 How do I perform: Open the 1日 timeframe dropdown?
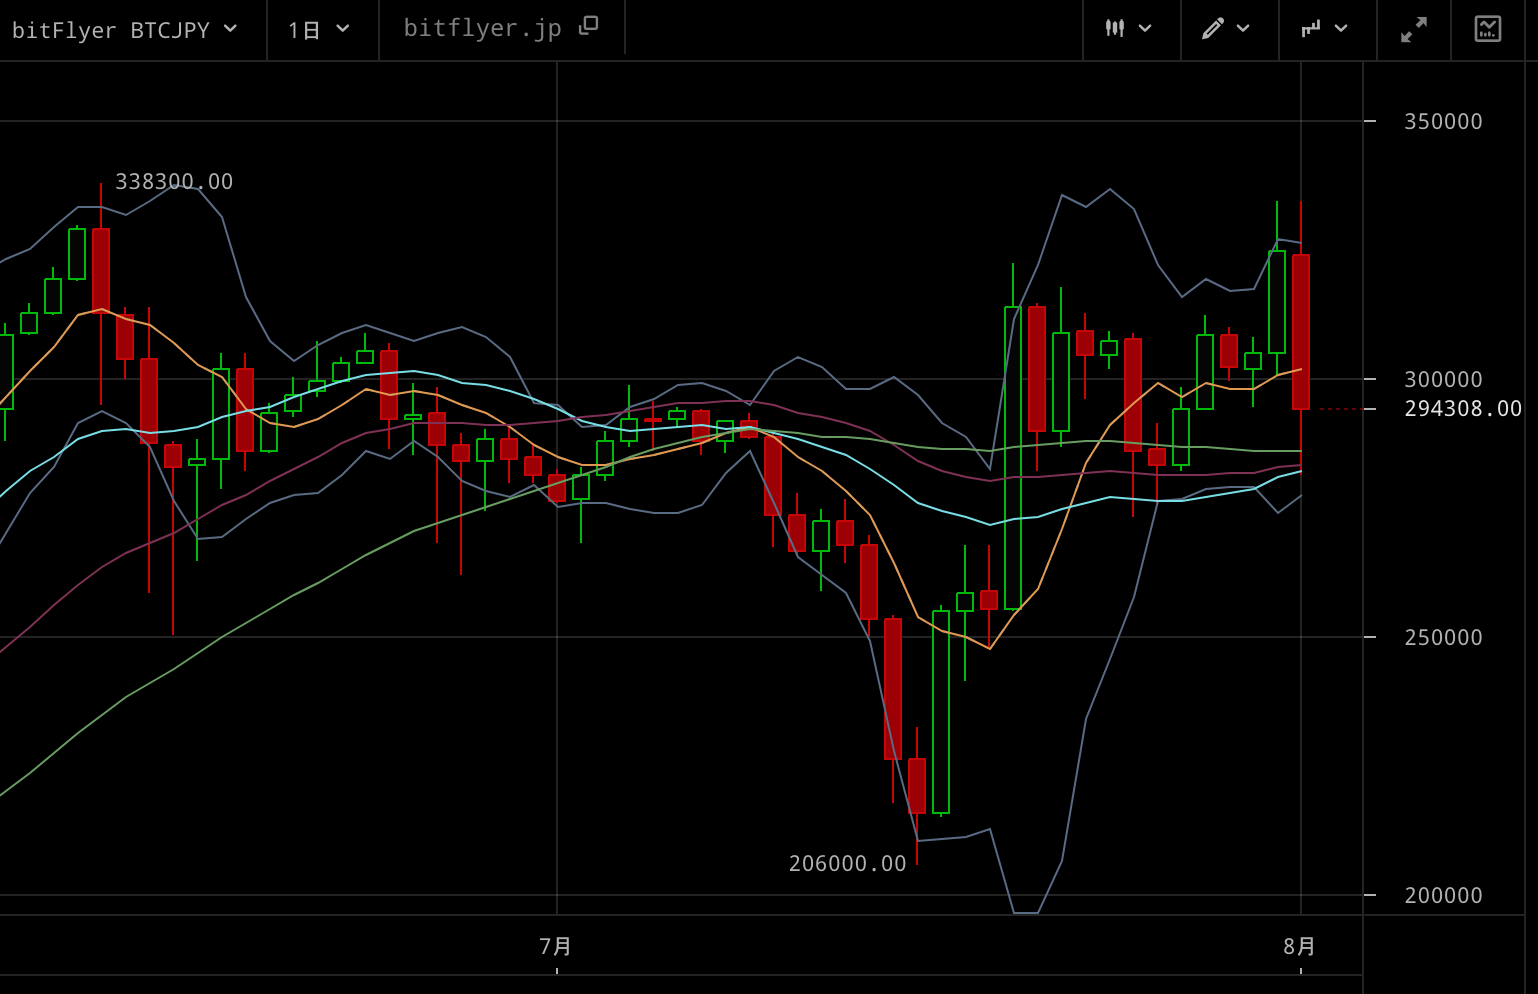pos(319,30)
